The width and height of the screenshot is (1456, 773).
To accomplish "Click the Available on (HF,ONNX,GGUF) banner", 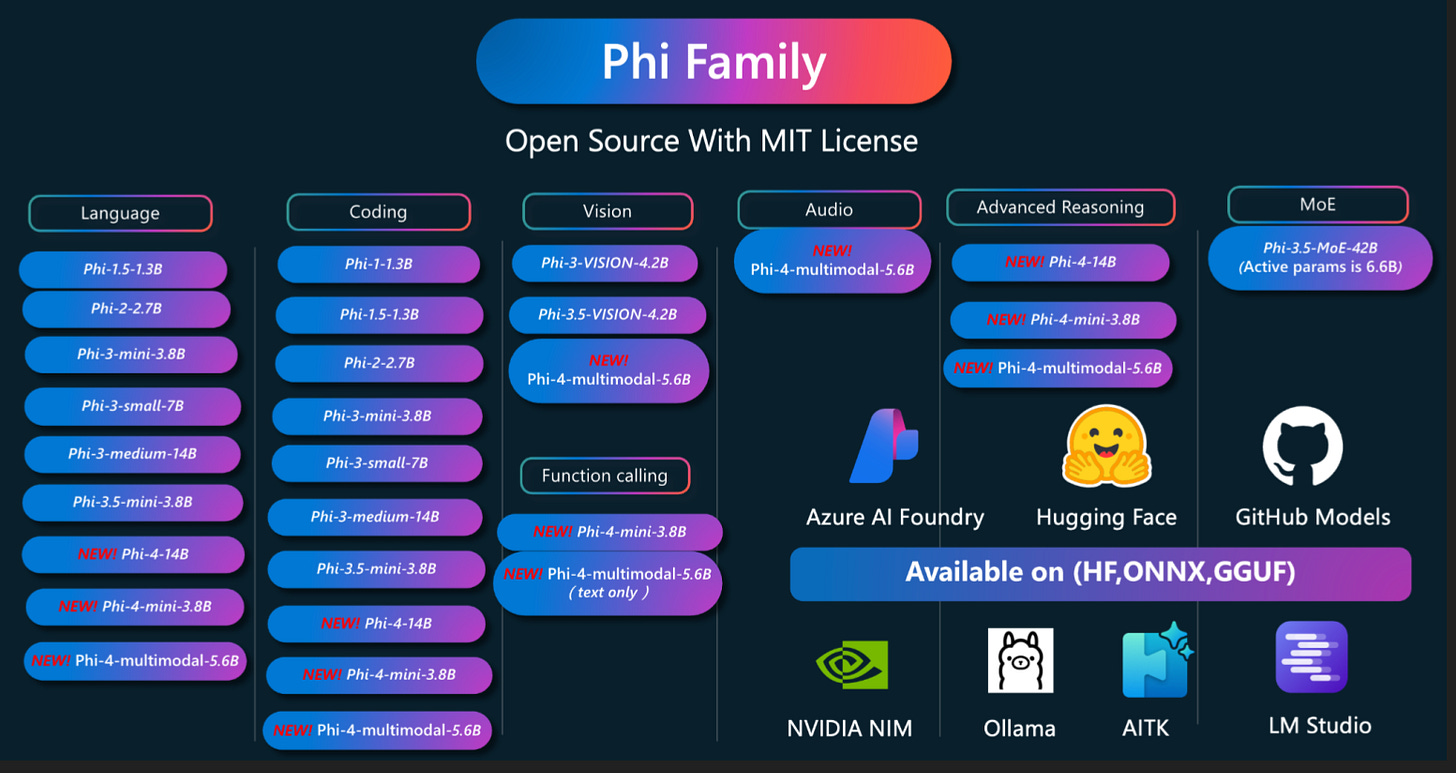I will click(x=1100, y=573).
